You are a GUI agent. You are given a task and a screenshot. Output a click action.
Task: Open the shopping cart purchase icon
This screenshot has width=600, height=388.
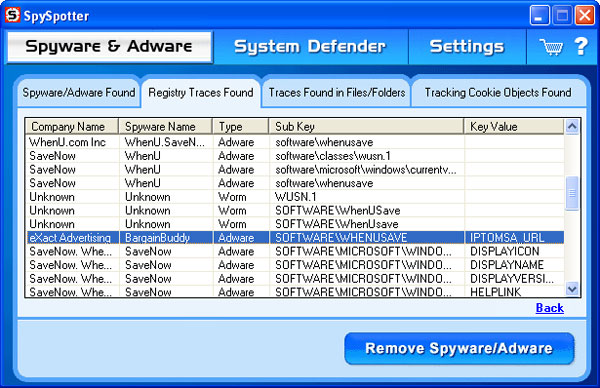point(551,47)
